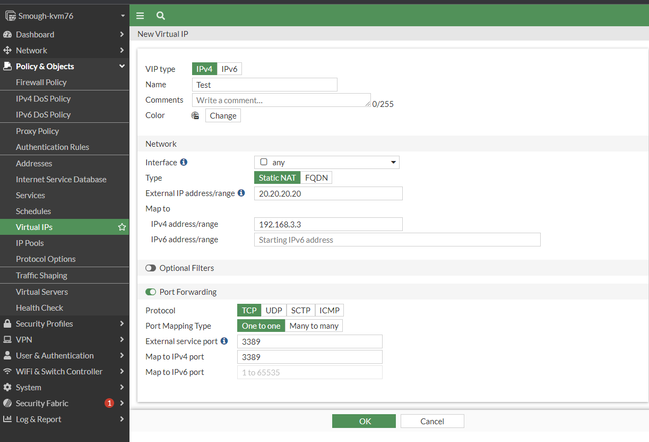Click the Starting IPv6 address field
The width and height of the screenshot is (649, 442).
tap(397, 240)
